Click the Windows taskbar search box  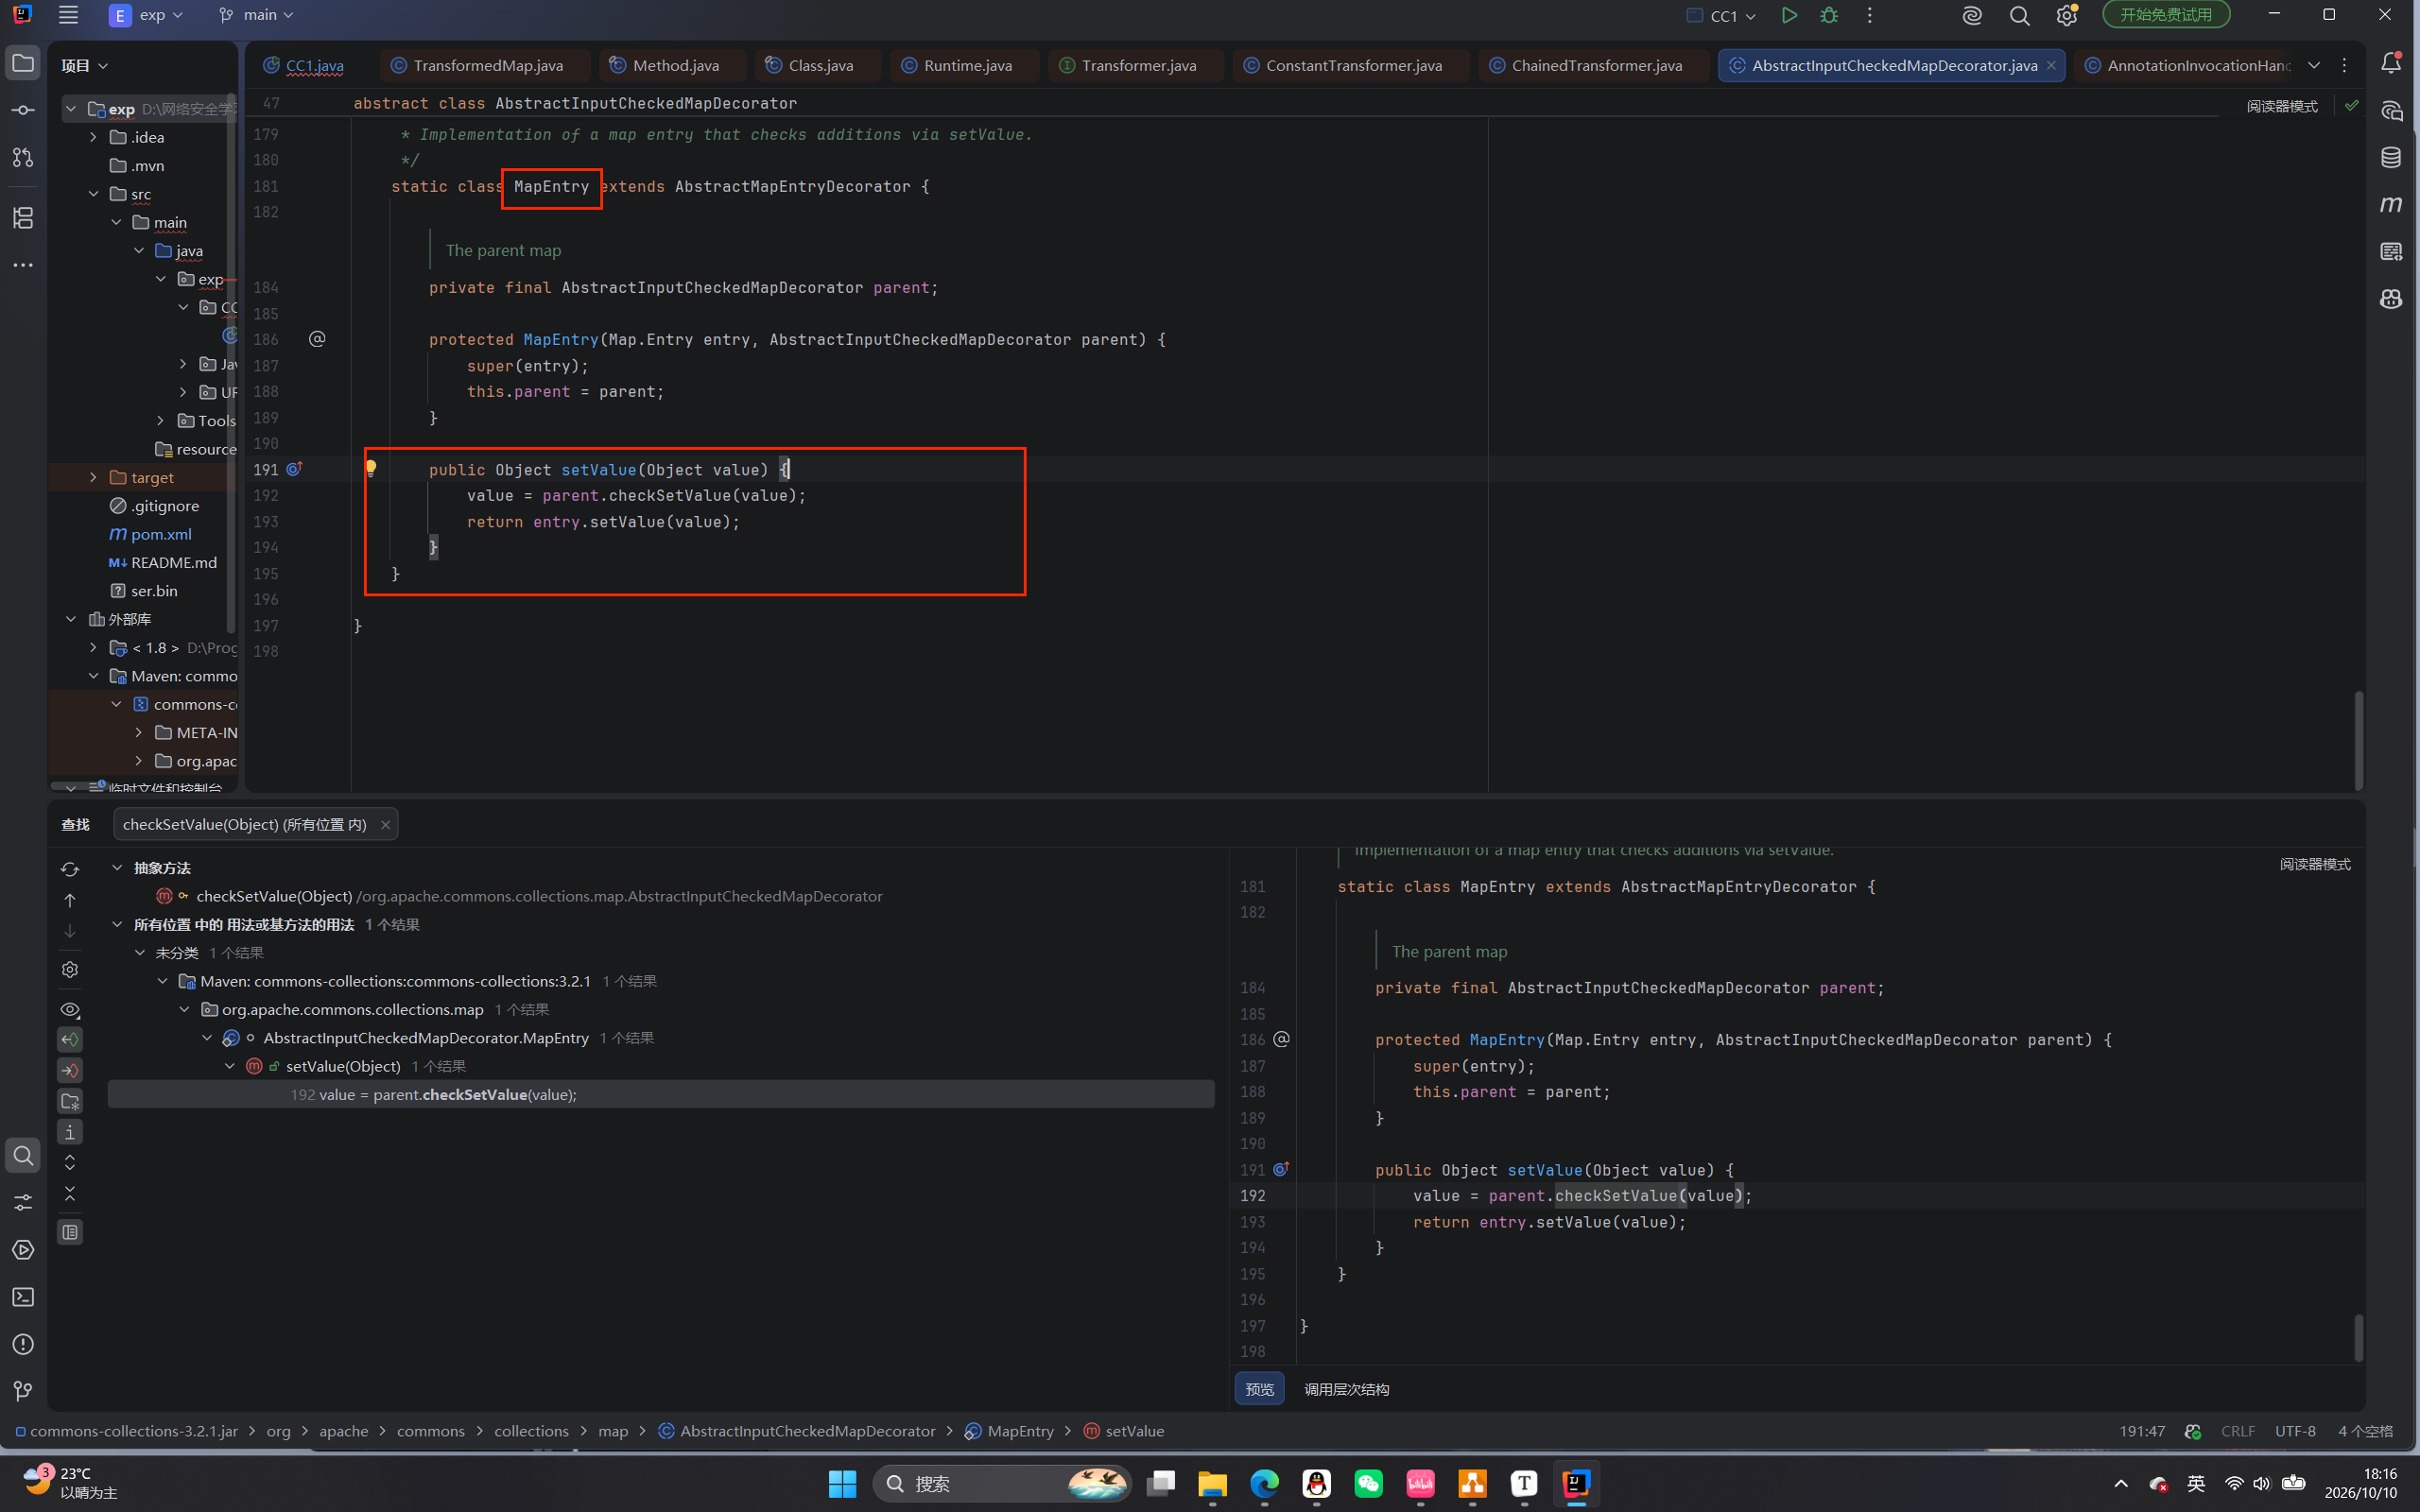[x=1002, y=1483]
